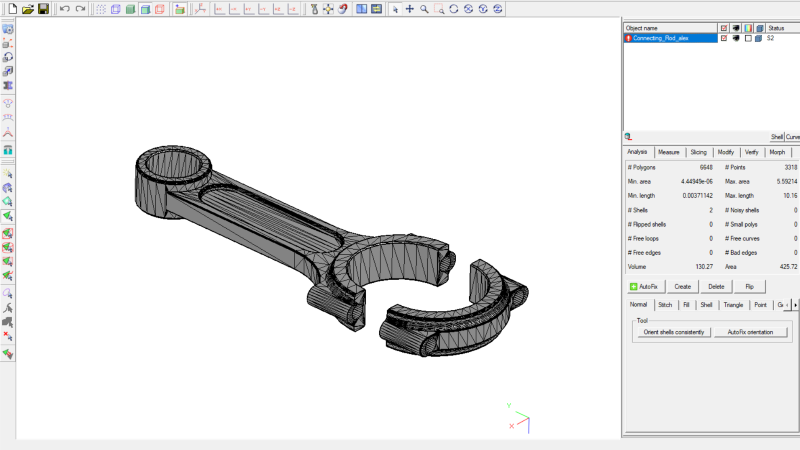Open a file with the folder icon

[28, 9]
